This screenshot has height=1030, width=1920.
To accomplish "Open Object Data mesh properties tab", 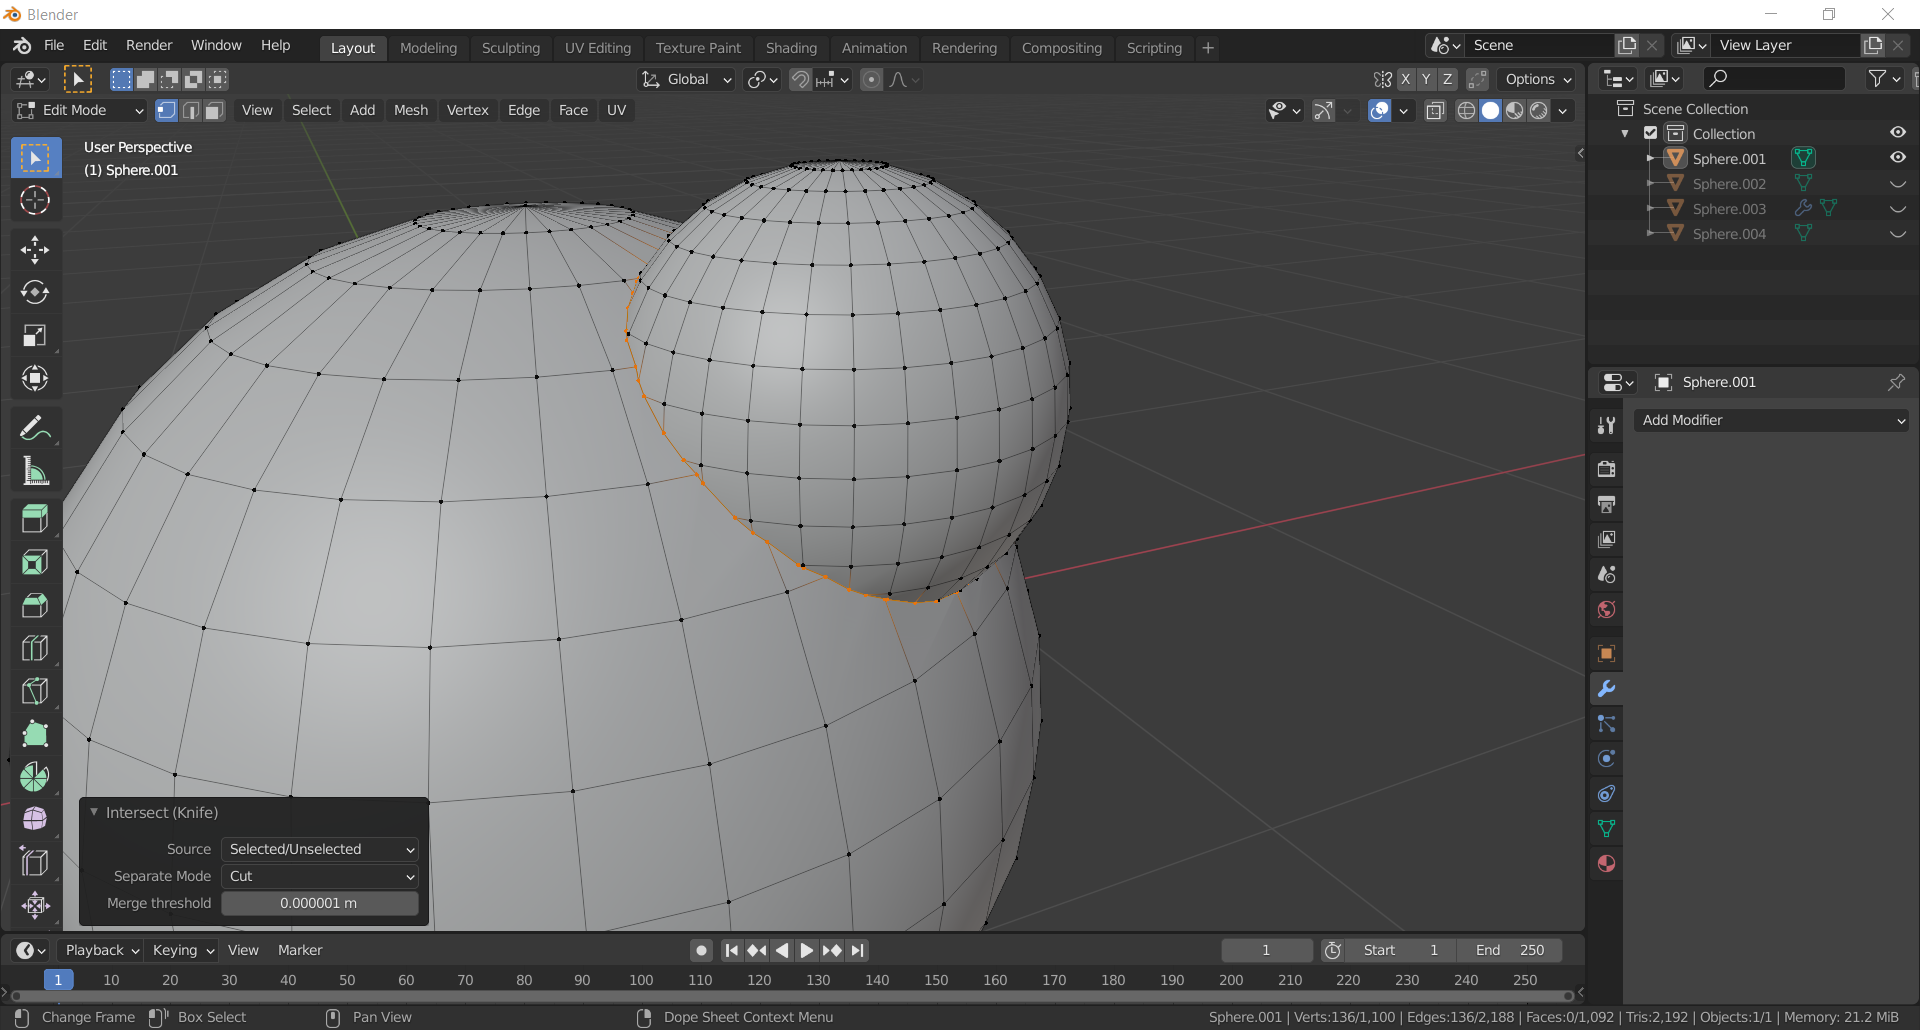I will [1607, 829].
